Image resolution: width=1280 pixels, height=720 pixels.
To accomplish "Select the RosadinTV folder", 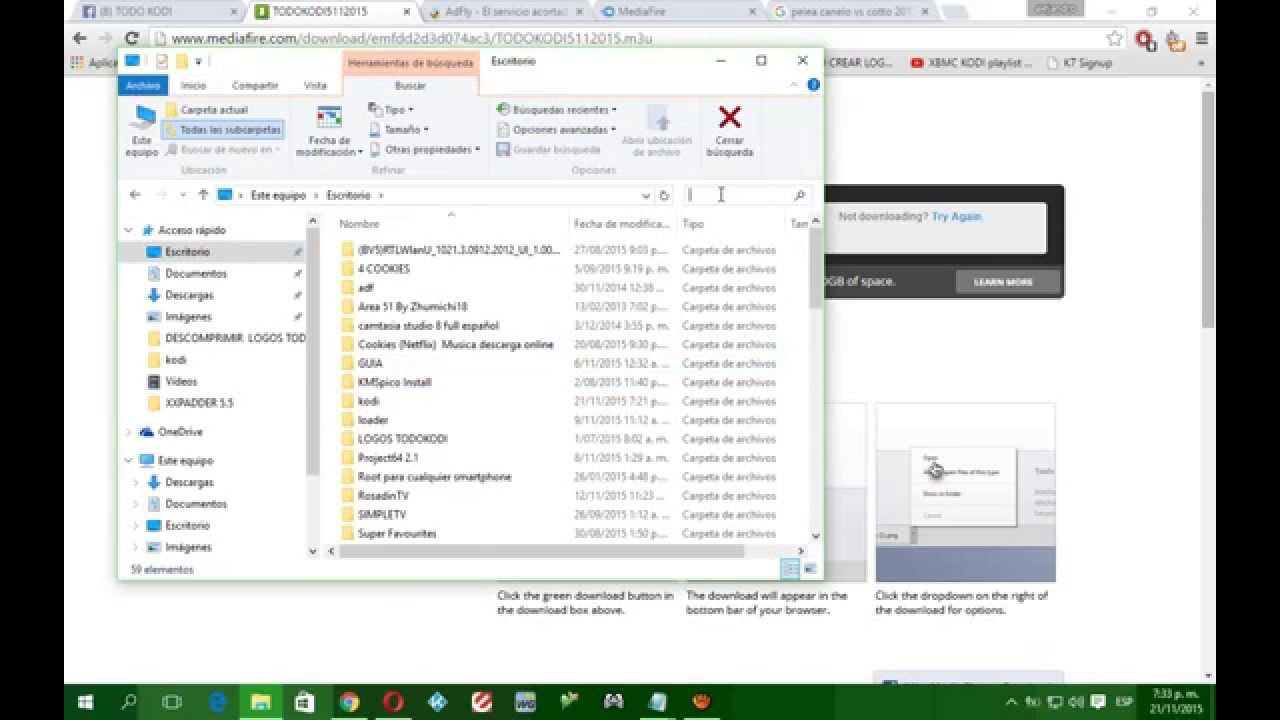I will click(x=382, y=496).
